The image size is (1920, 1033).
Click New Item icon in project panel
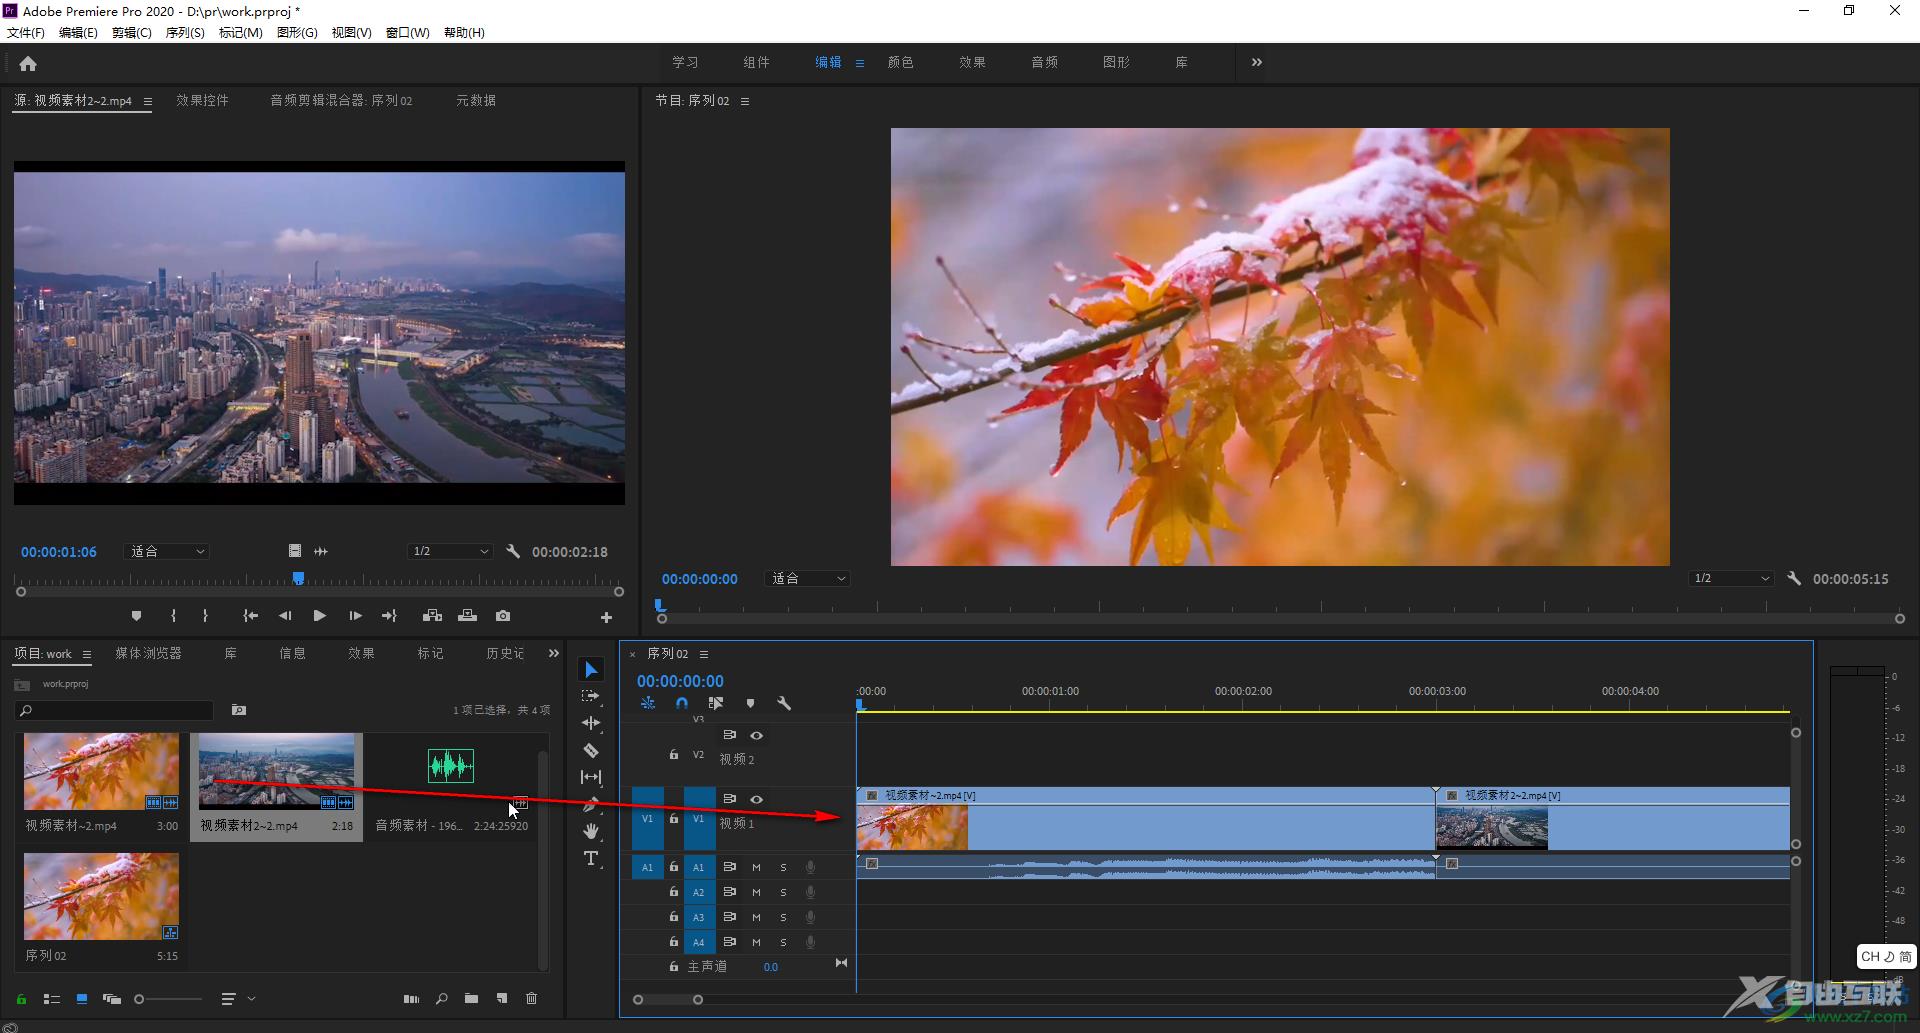[x=502, y=998]
